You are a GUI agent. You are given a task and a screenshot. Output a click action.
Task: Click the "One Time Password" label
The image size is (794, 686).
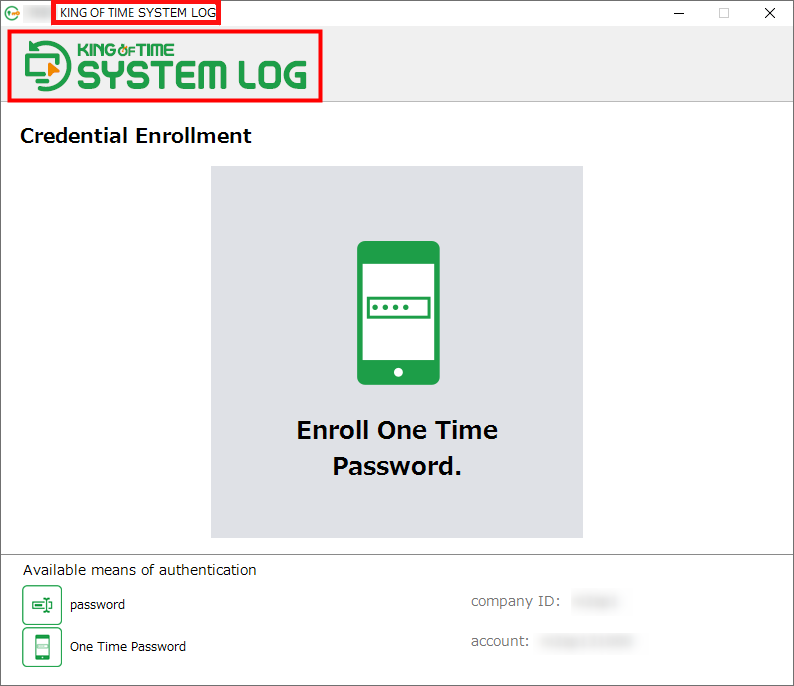pos(128,647)
